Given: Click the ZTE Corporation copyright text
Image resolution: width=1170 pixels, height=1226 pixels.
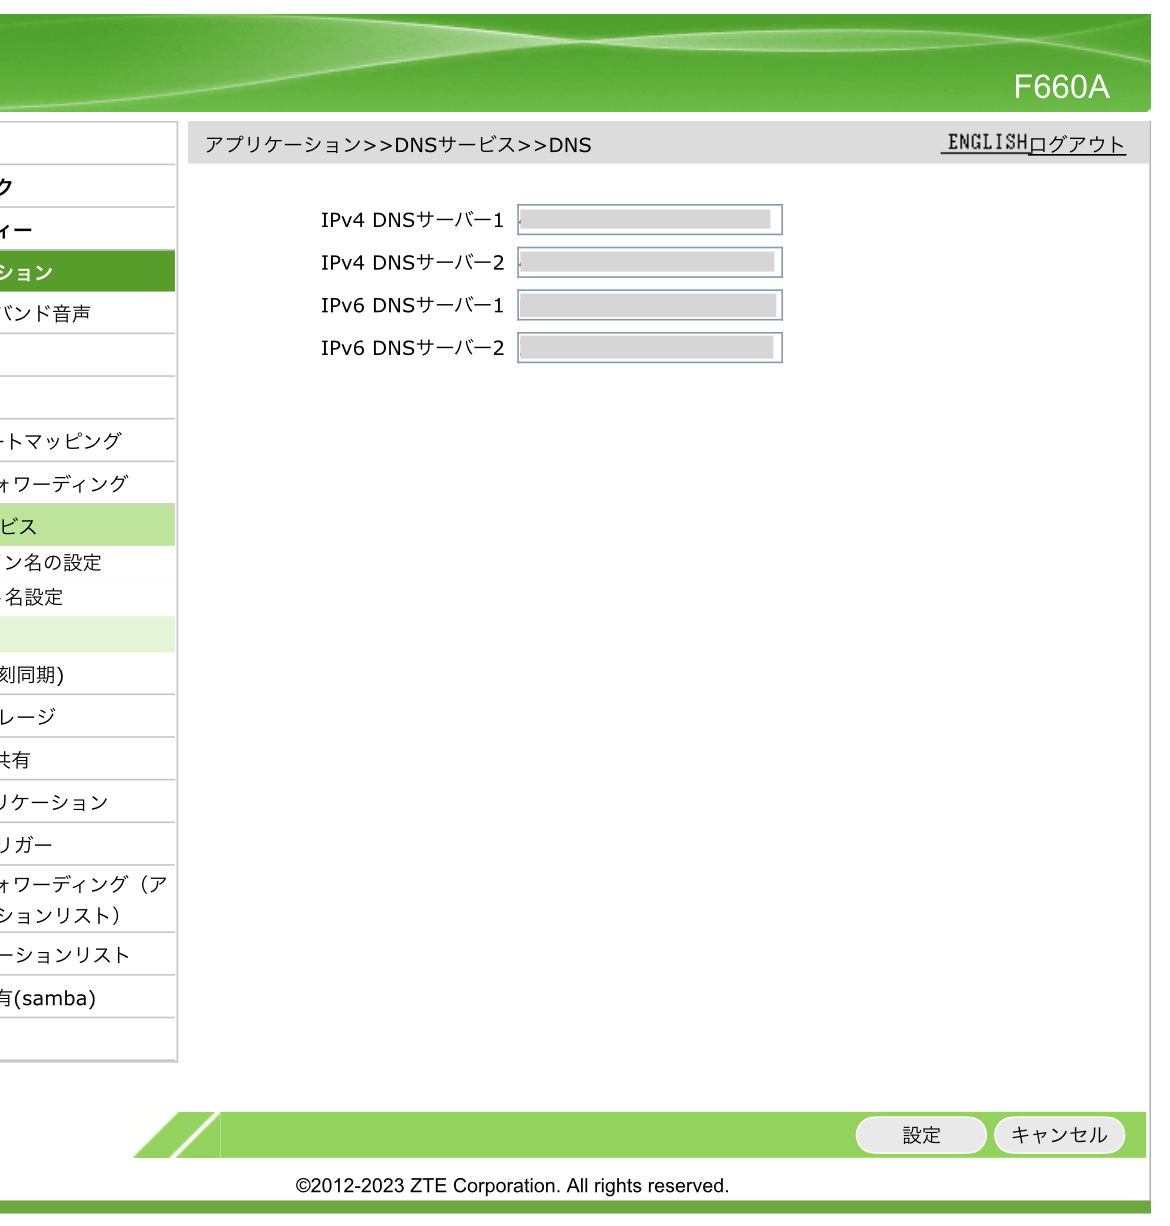Looking at the screenshot, I should [512, 1186].
